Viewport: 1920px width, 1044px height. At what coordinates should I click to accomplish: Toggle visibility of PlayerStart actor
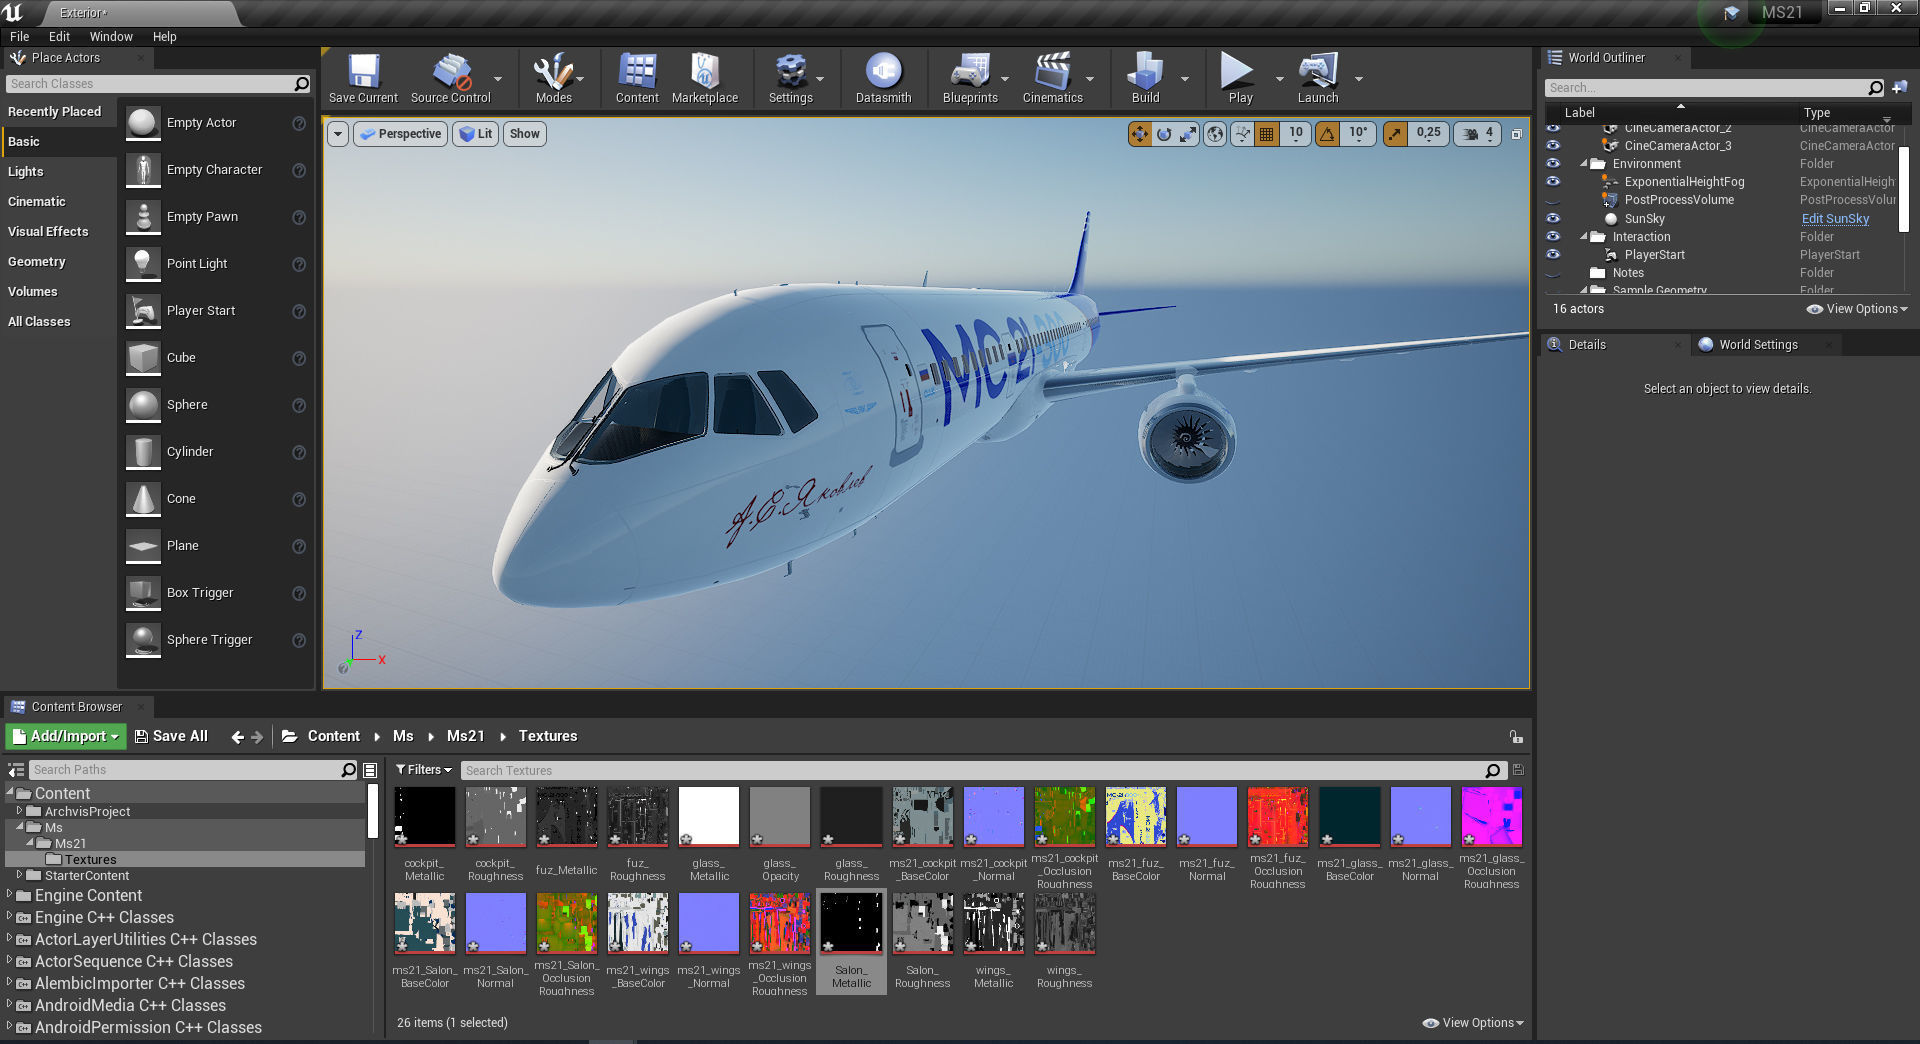click(x=1553, y=254)
